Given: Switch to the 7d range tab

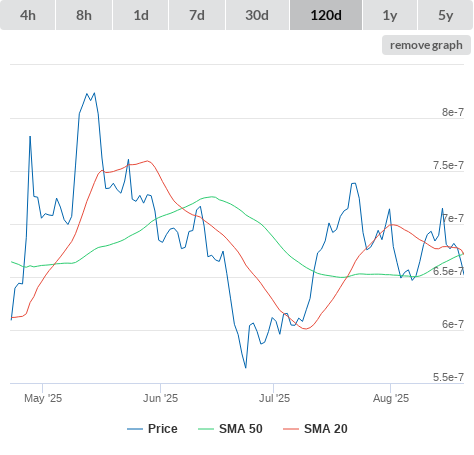Looking at the screenshot, I should tap(197, 15).
